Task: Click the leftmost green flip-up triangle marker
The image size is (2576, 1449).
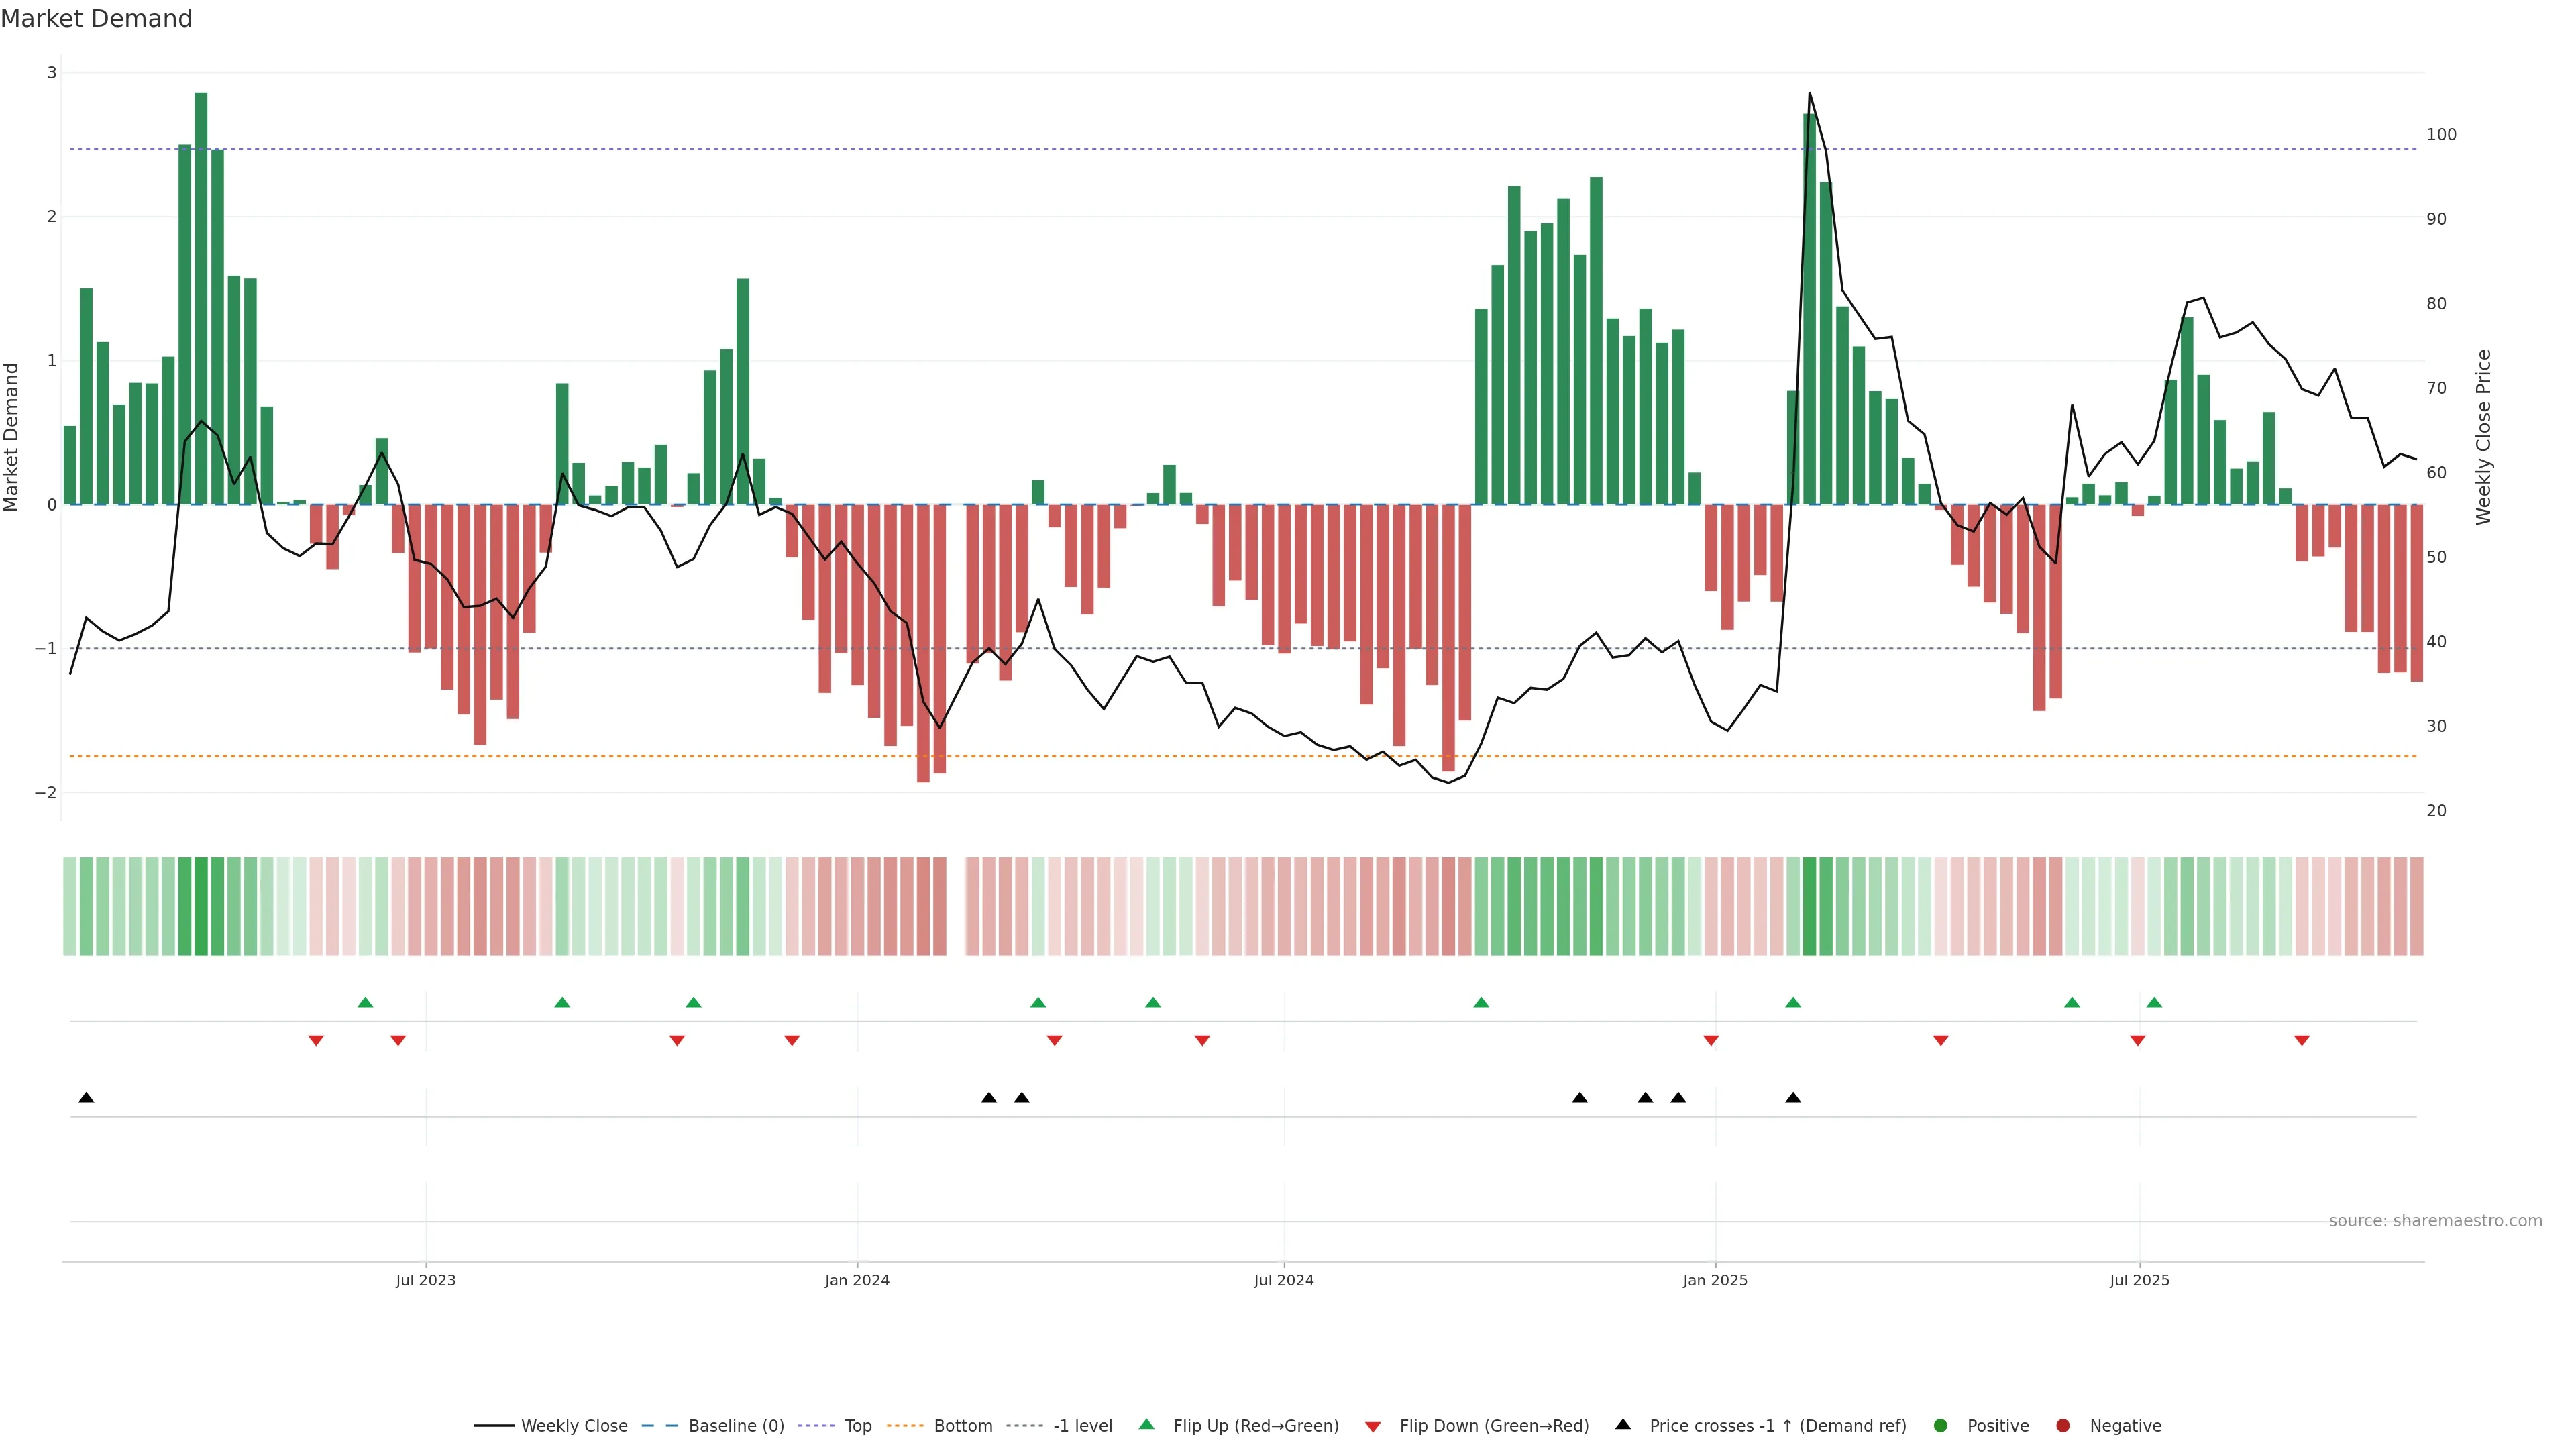Action: 365,1002
